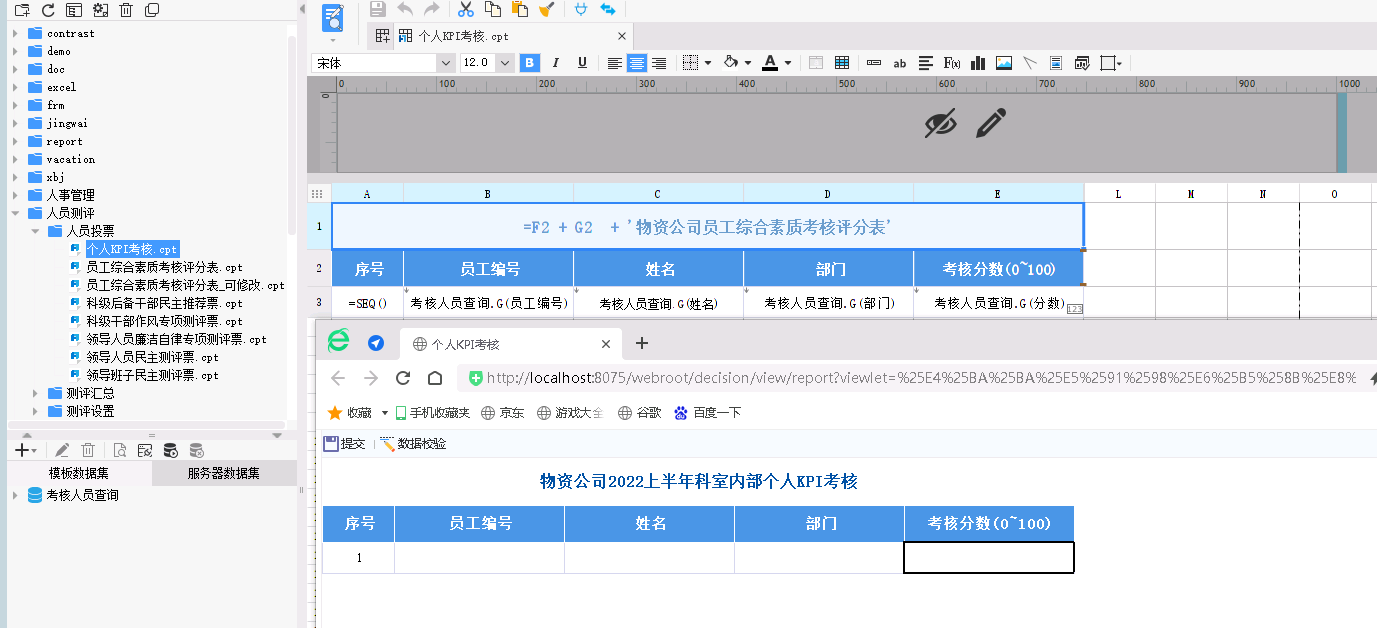Click the copy icon in top toolbar
Screen dimensions: 1377x628
pos(493,9)
